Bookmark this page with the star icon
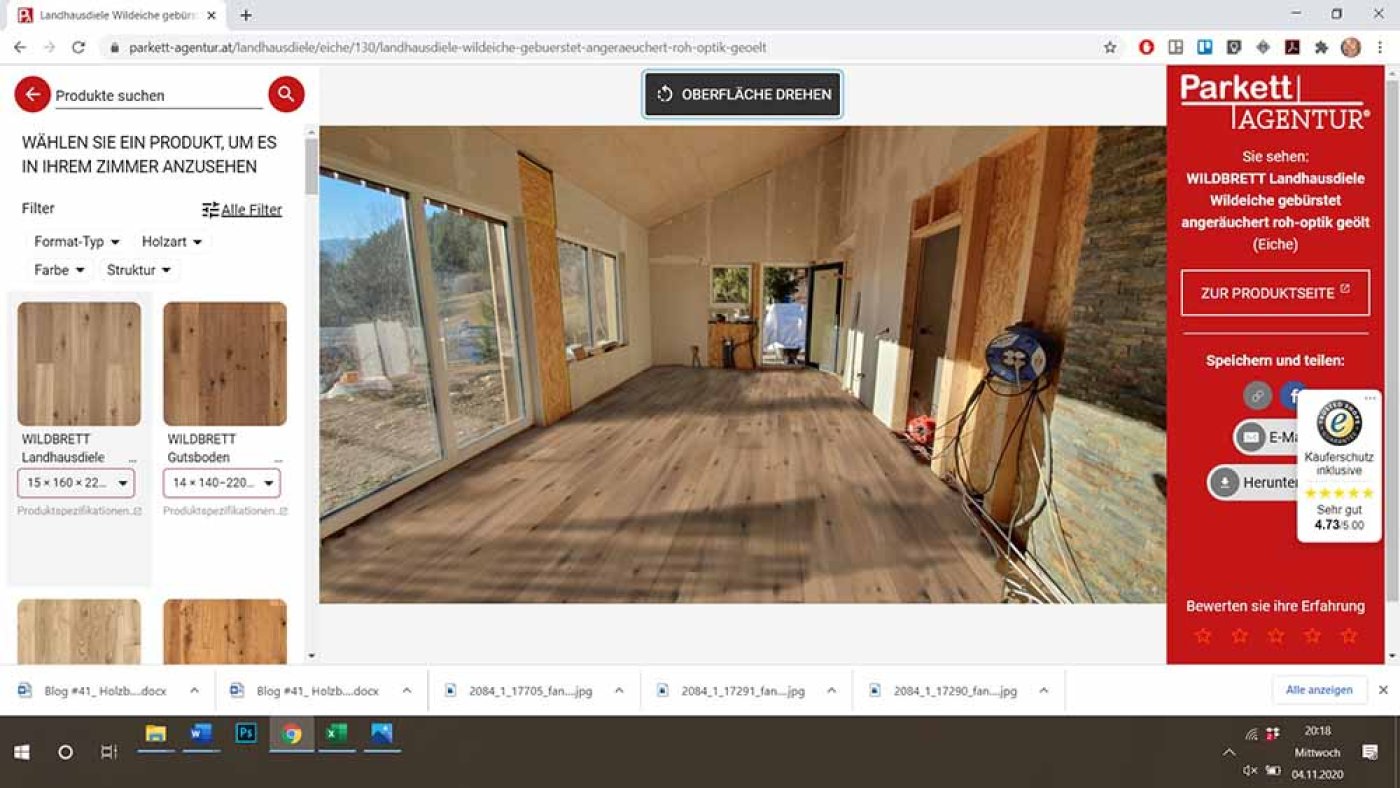The image size is (1400, 788). tap(1110, 47)
